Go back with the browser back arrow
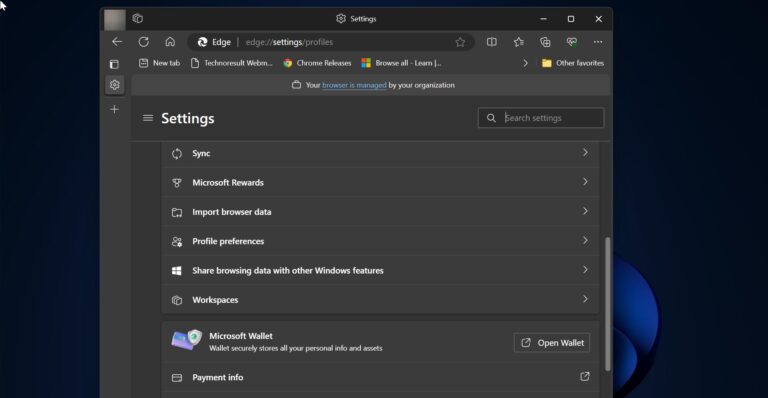 pos(117,42)
